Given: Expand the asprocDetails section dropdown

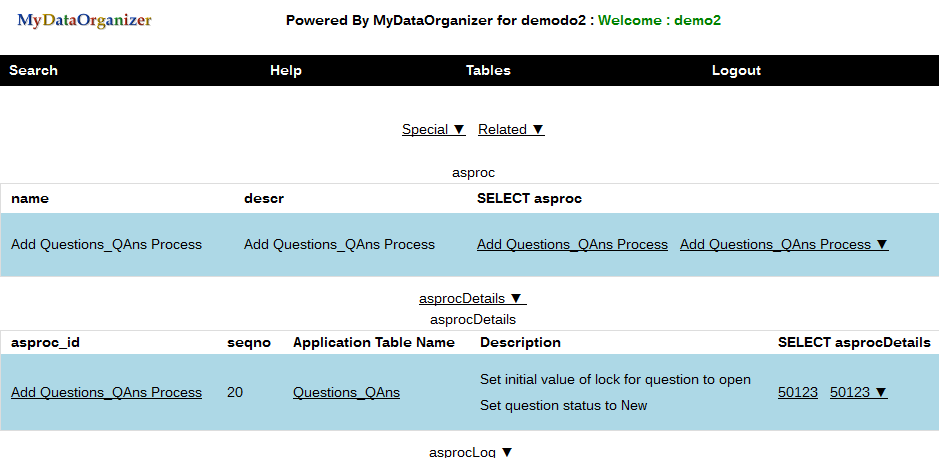Looking at the screenshot, I should point(472,299).
